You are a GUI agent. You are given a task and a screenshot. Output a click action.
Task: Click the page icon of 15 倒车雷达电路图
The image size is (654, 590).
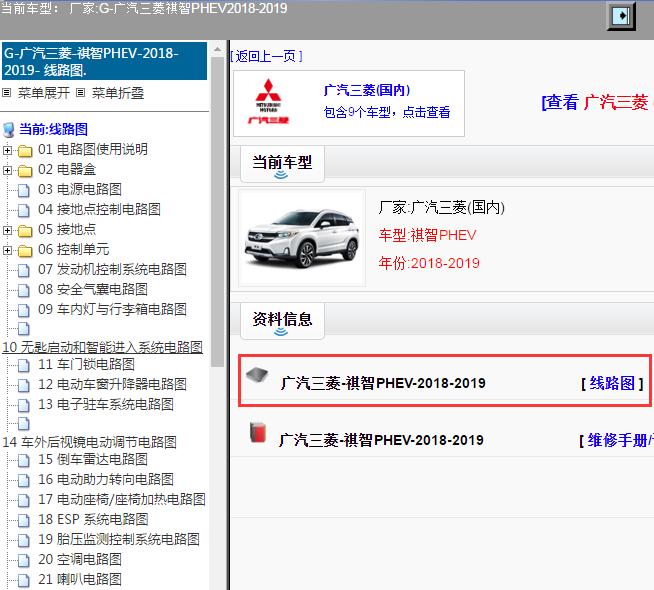[24, 460]
